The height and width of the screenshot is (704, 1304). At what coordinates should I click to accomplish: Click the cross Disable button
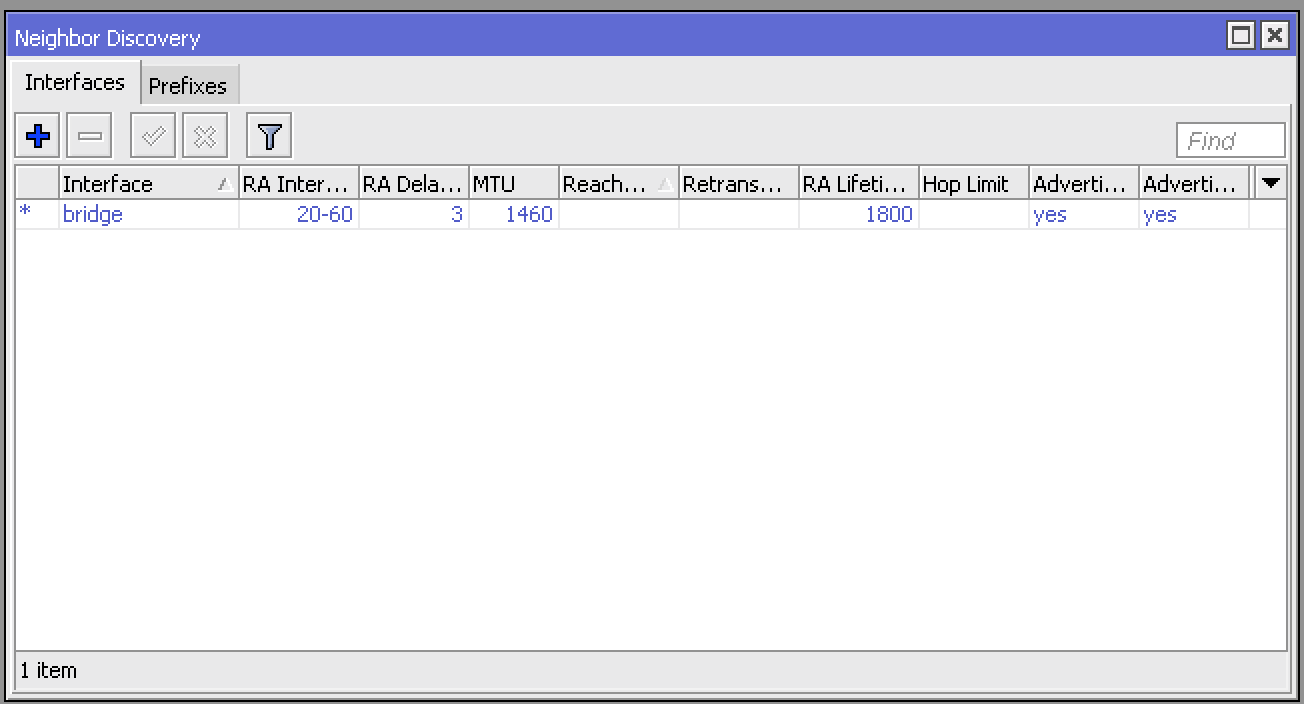pos(205,136)
